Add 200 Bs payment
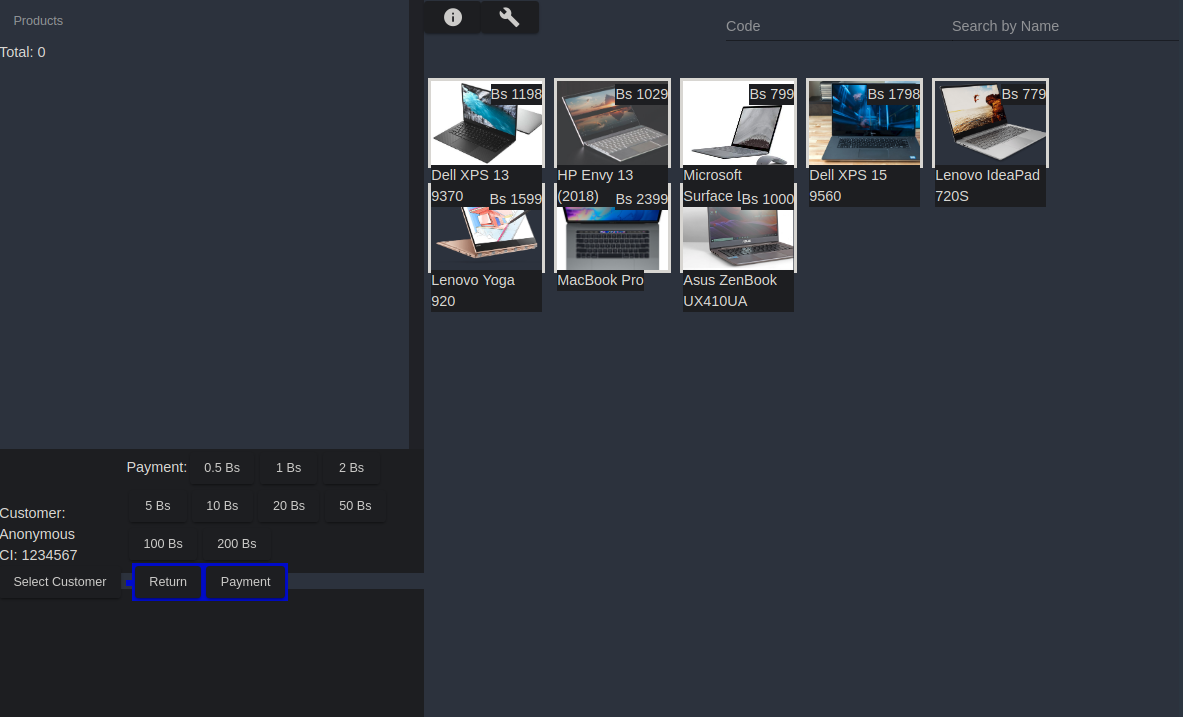 [237, 543]
